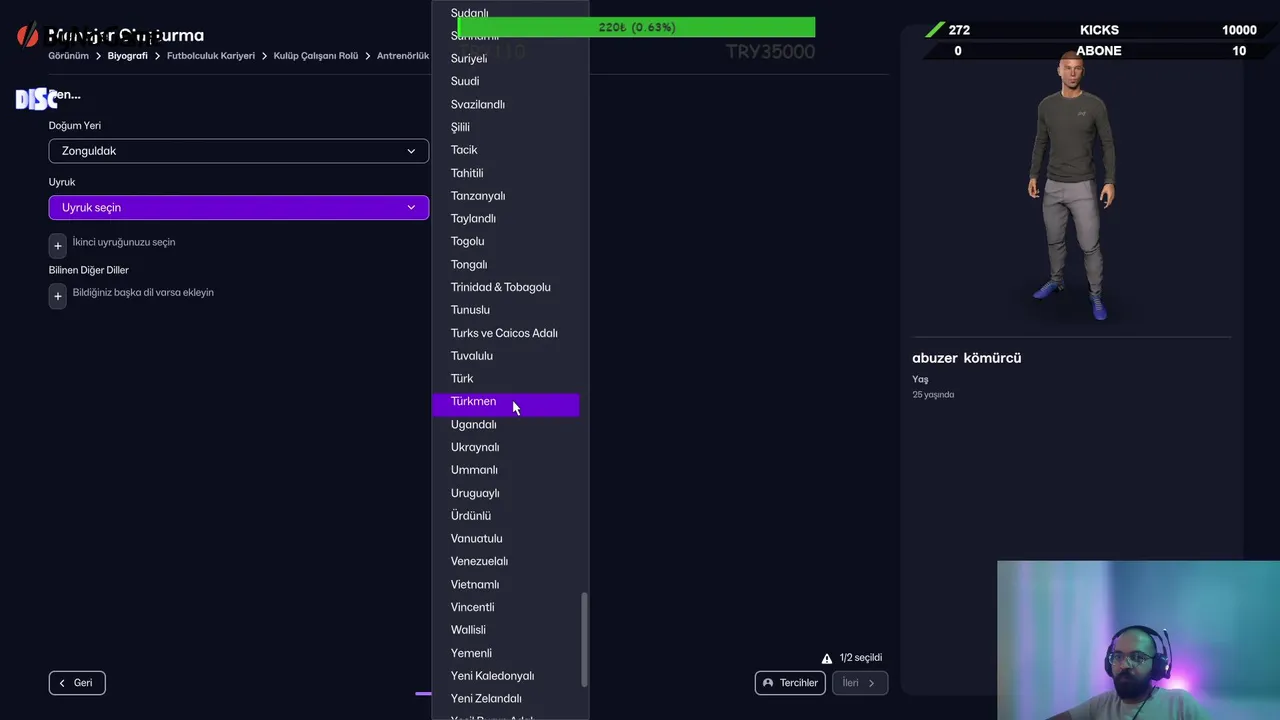
Task: Select Trinidad & Tobagolu from the list
Action: [x=505, y=287]
